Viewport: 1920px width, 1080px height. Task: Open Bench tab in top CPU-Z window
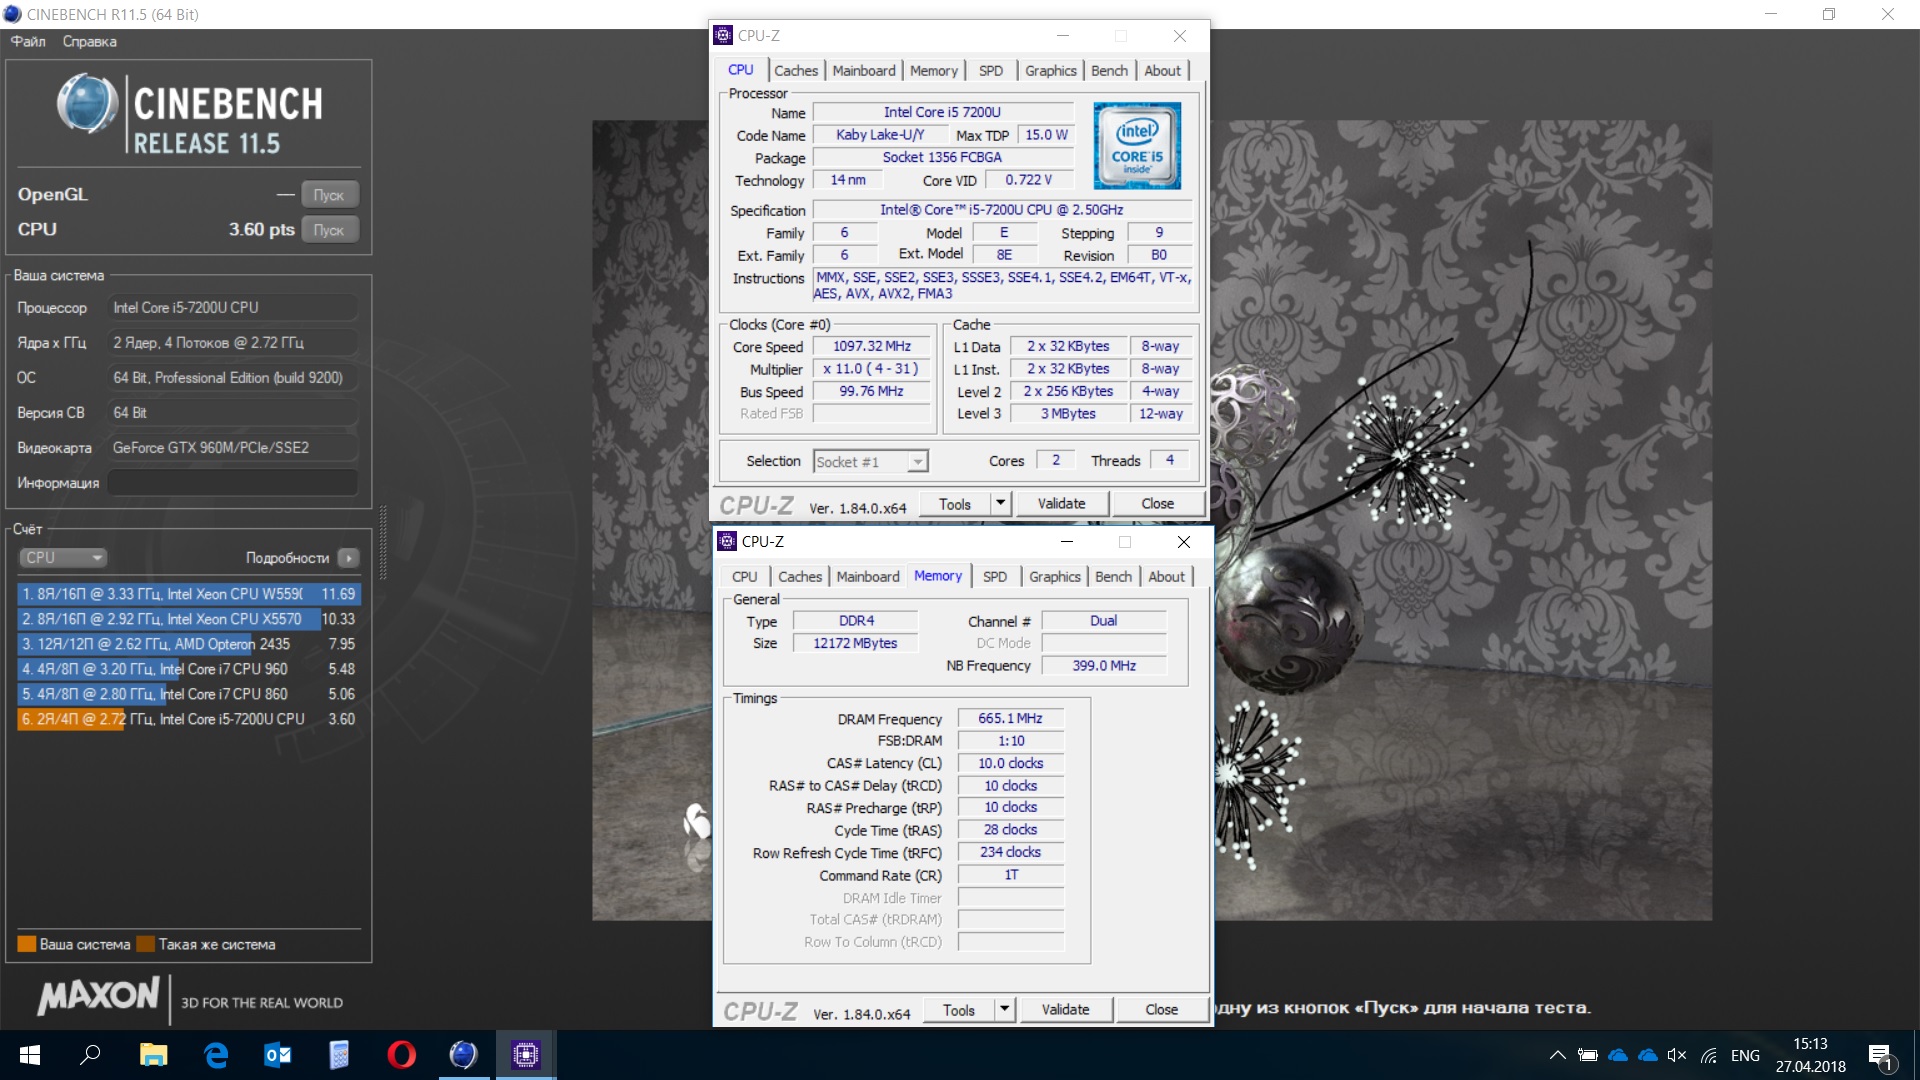pos(1109,70)
